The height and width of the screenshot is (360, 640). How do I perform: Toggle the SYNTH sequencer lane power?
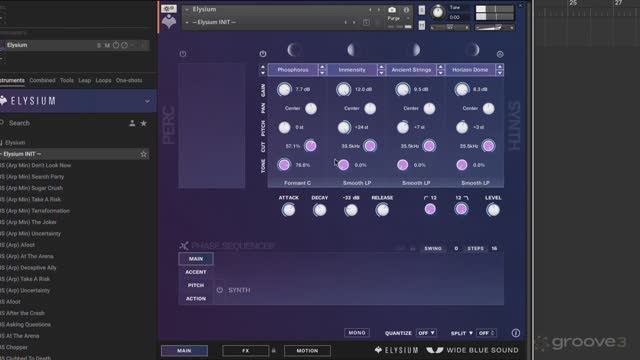pyautogui.click(x=220, y=290)
